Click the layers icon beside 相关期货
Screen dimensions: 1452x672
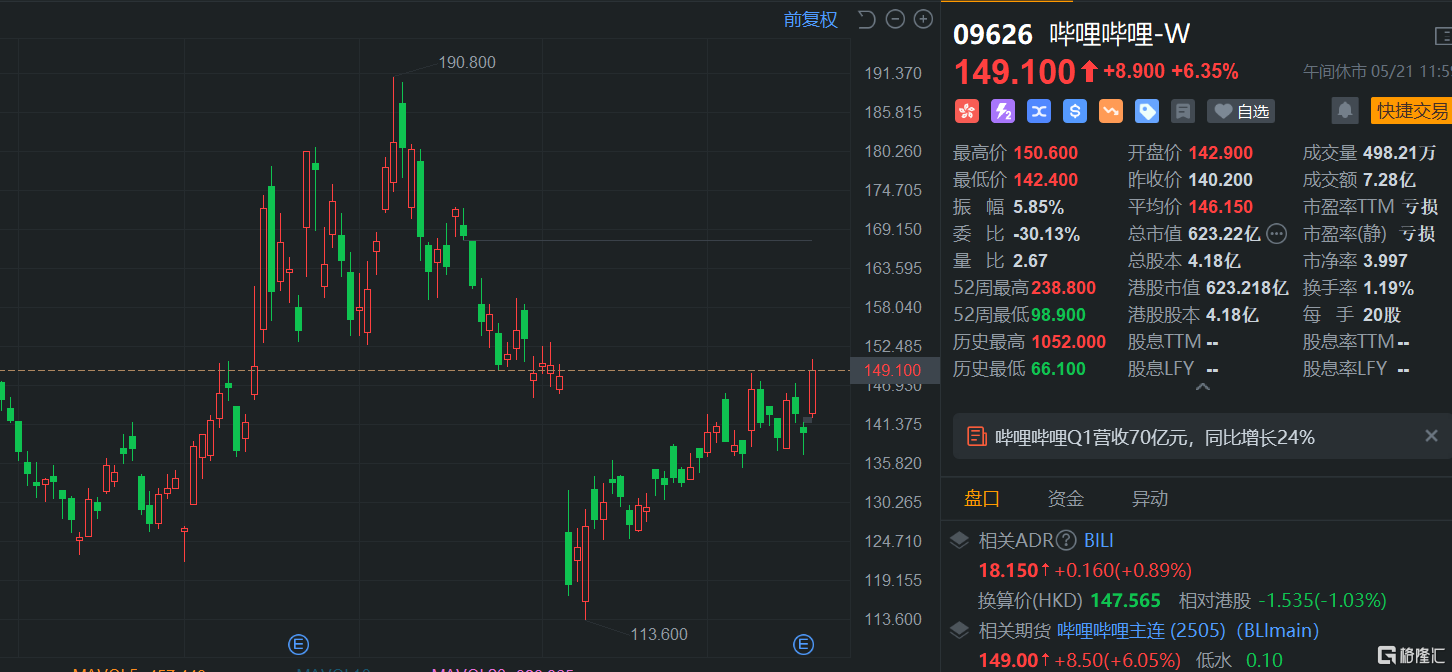click(959, 631)
